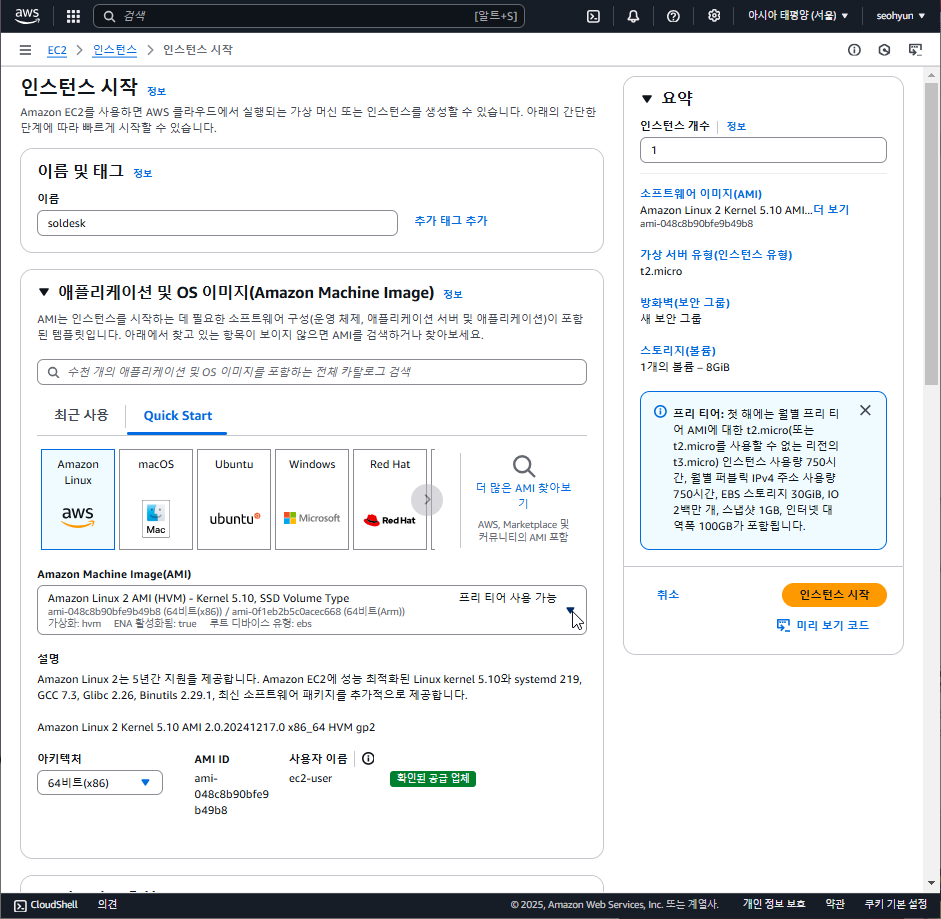Open 의견 feedback in the footer
This screenshot has width=941, height=919.
click(x=107, y=905)
